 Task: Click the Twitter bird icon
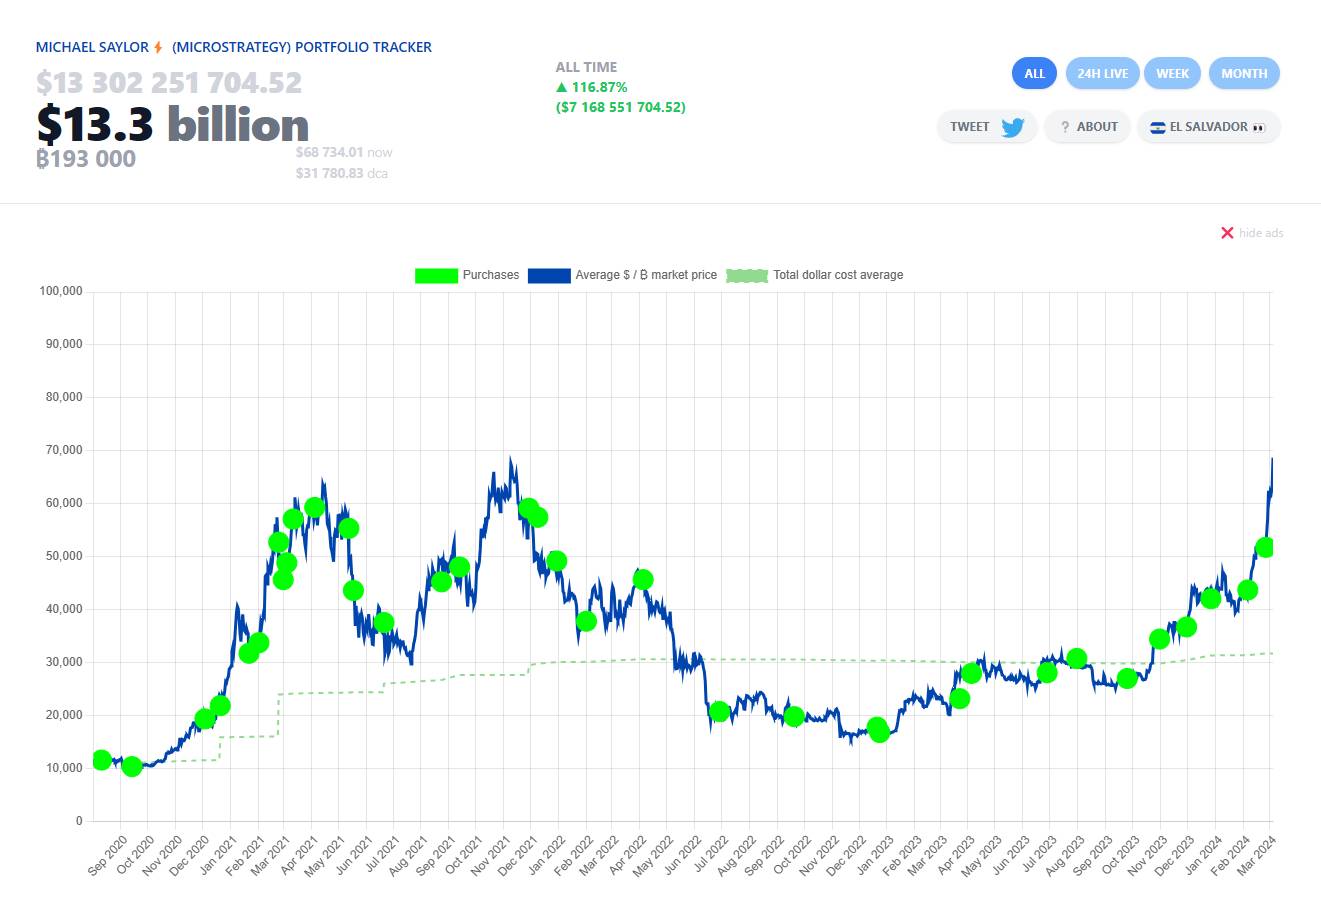(x=1013, y=127)
